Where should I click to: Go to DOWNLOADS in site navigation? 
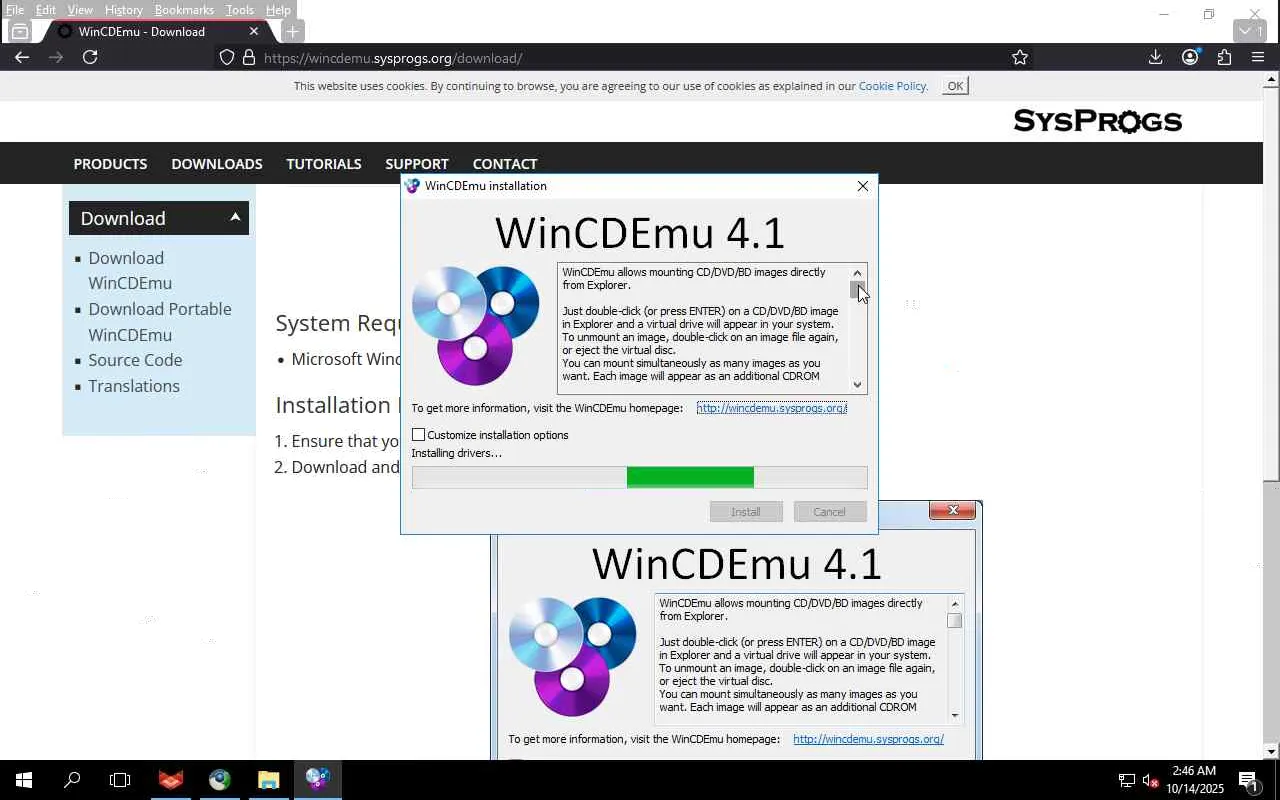coord(217,164)
